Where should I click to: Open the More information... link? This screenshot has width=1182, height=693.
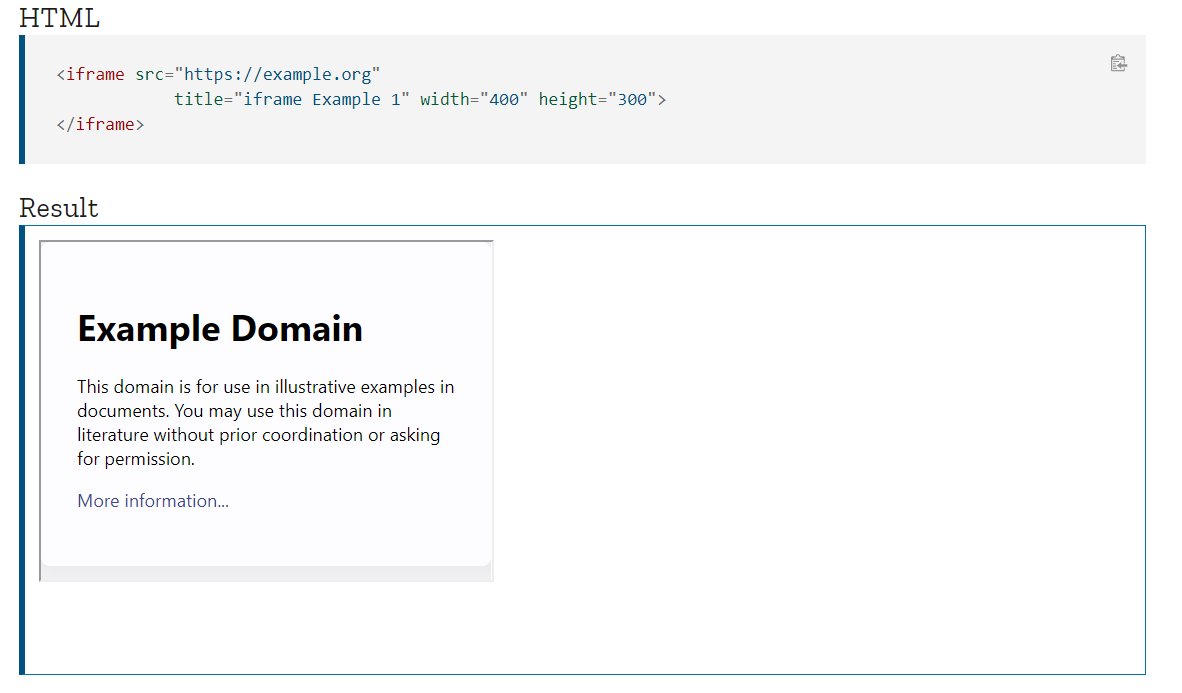153,501
